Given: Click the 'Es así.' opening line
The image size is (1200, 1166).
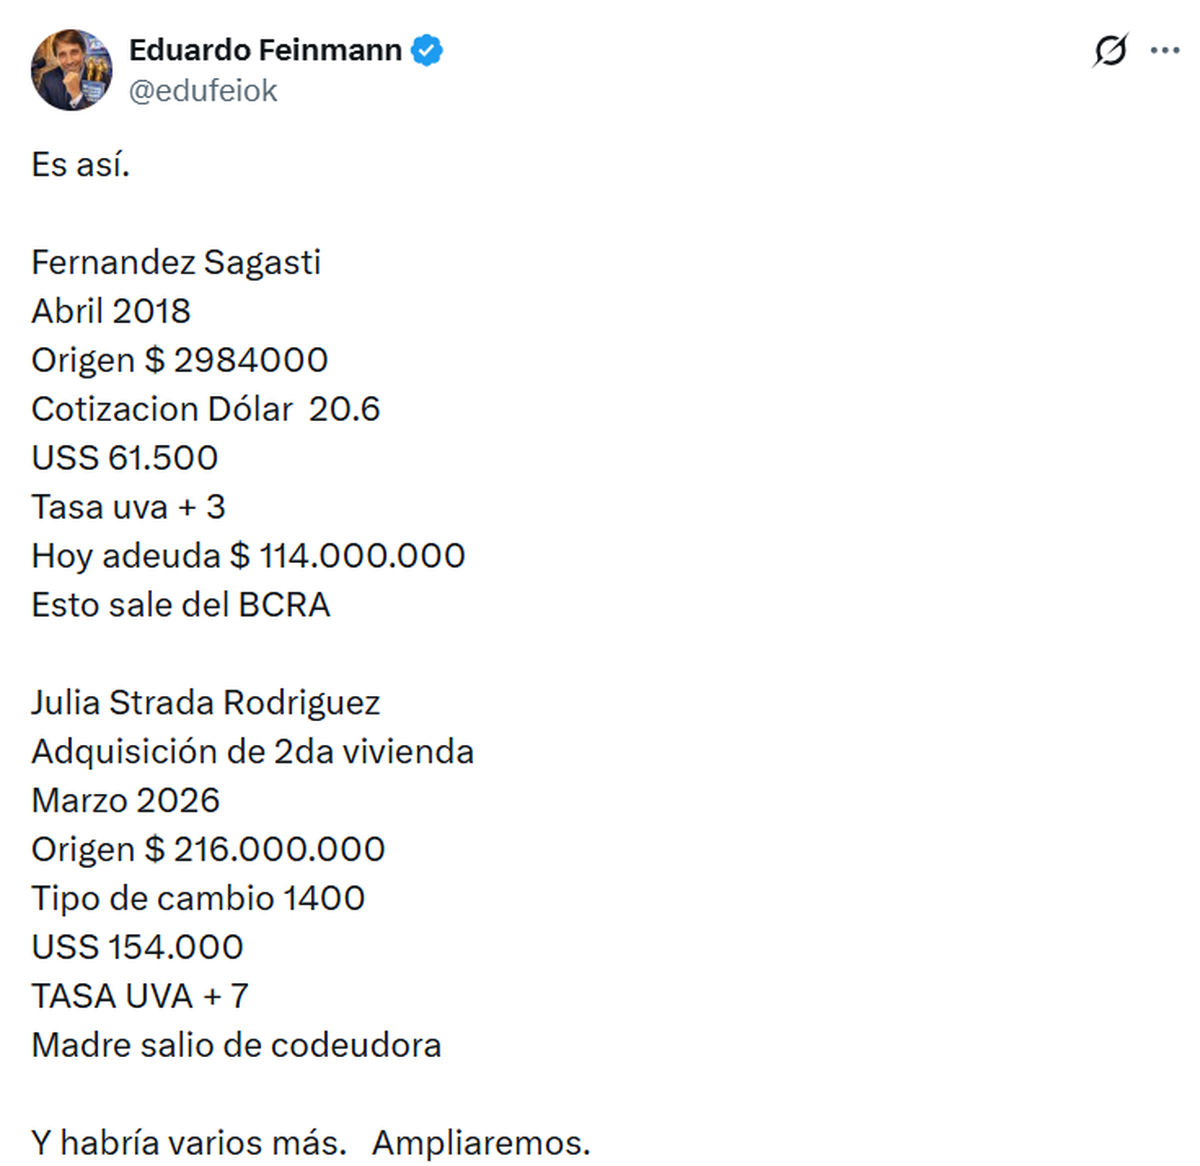Looking at the screenshot, I should tap(81, 164).
